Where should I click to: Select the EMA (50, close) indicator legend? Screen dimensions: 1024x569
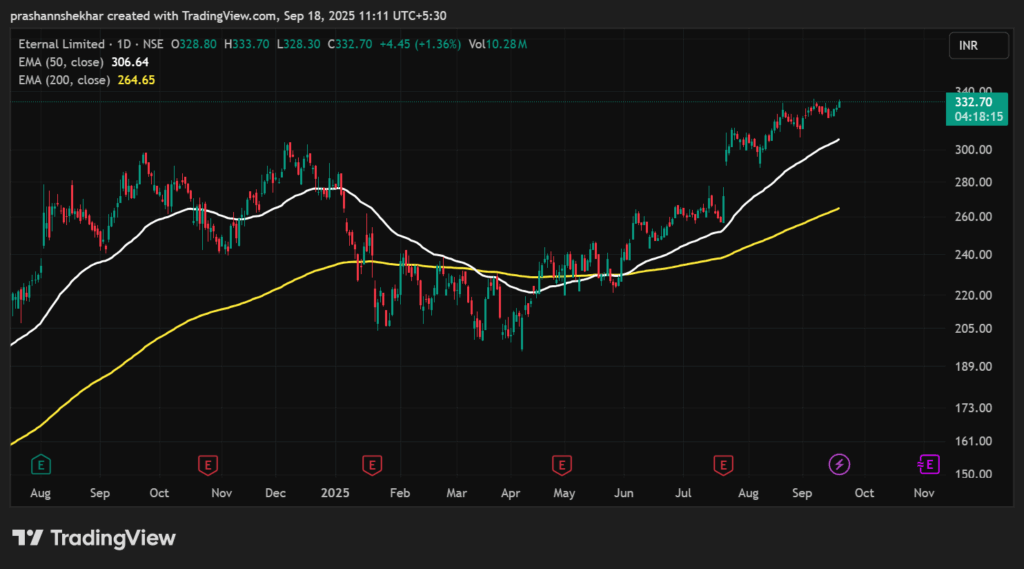coord(58,62)
